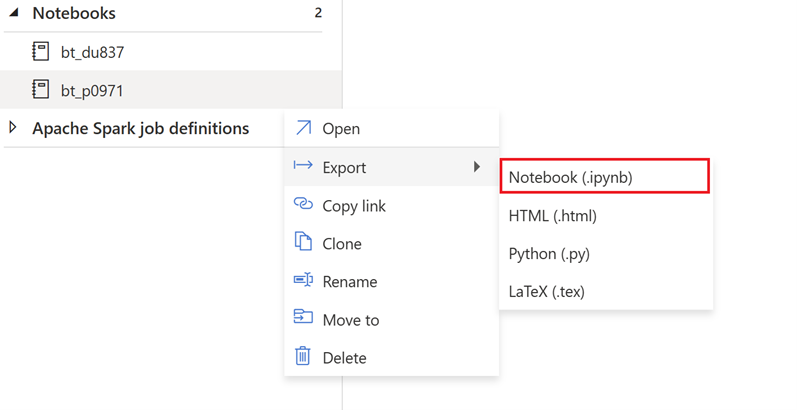Viewport: 797px width, 410px height.
Task: Collapse the Notebooks section triangle
Action: click(13, 13)
